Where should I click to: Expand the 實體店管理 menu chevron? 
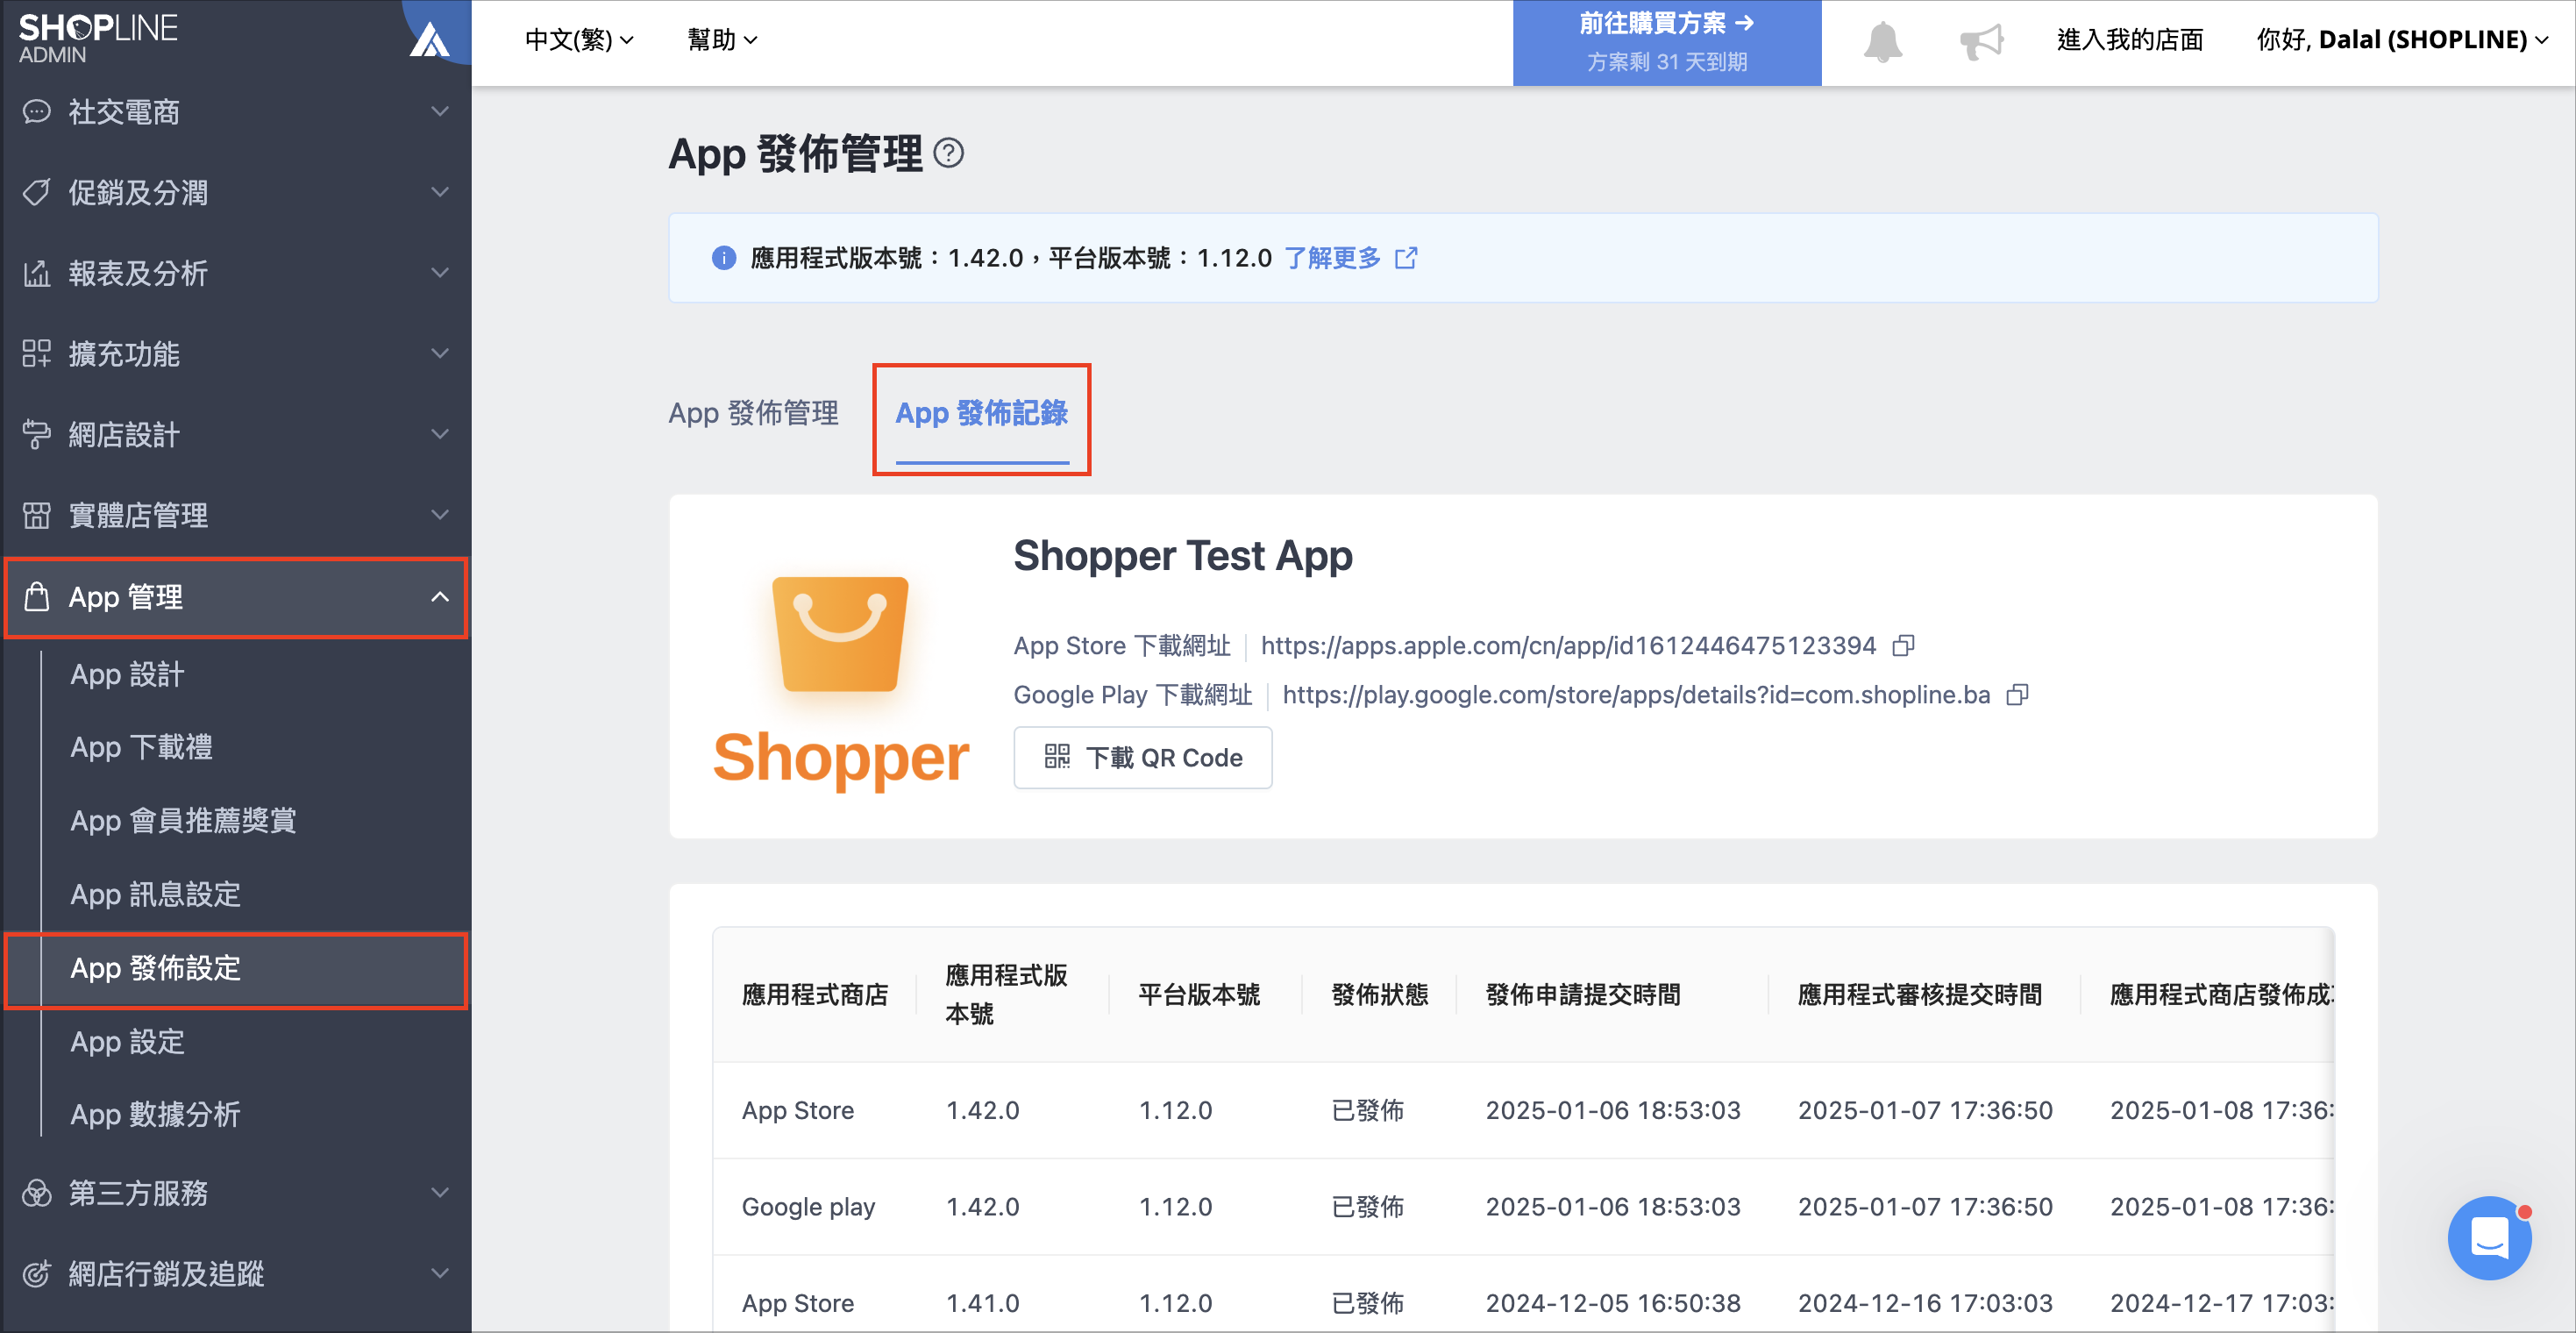pos(440,515)
